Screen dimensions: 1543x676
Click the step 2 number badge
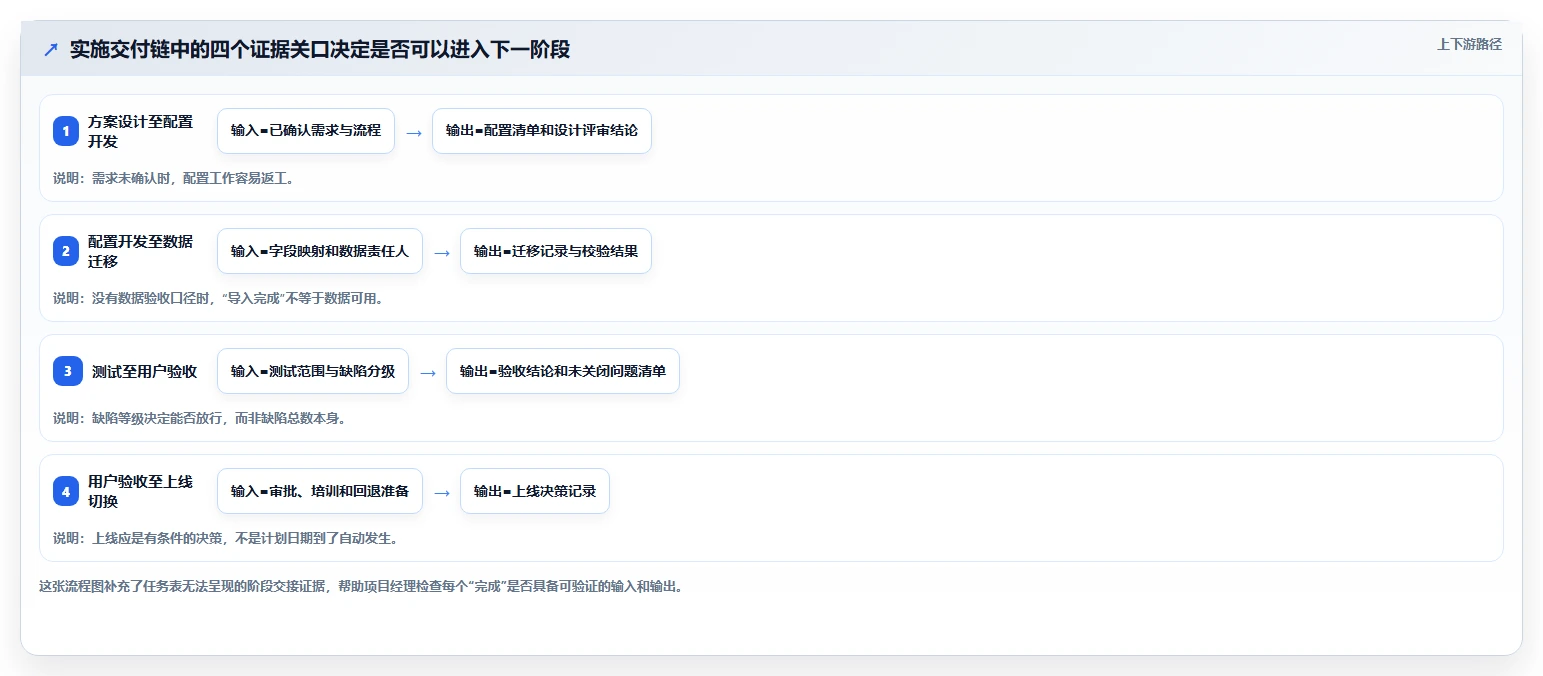[66, 251]
